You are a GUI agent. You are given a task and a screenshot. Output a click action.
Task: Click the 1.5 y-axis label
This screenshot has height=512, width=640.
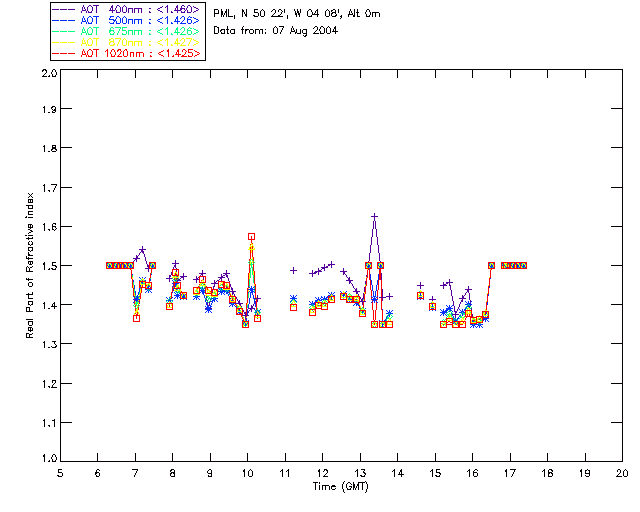pyautogui.click(x=49, y=266)
